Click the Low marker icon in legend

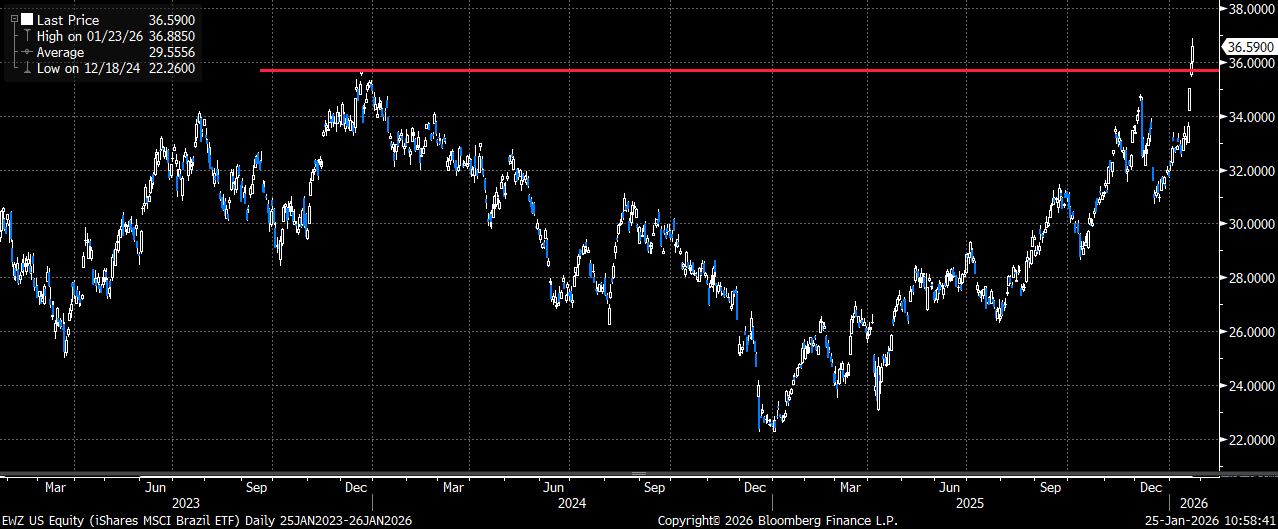coord(25,68)
